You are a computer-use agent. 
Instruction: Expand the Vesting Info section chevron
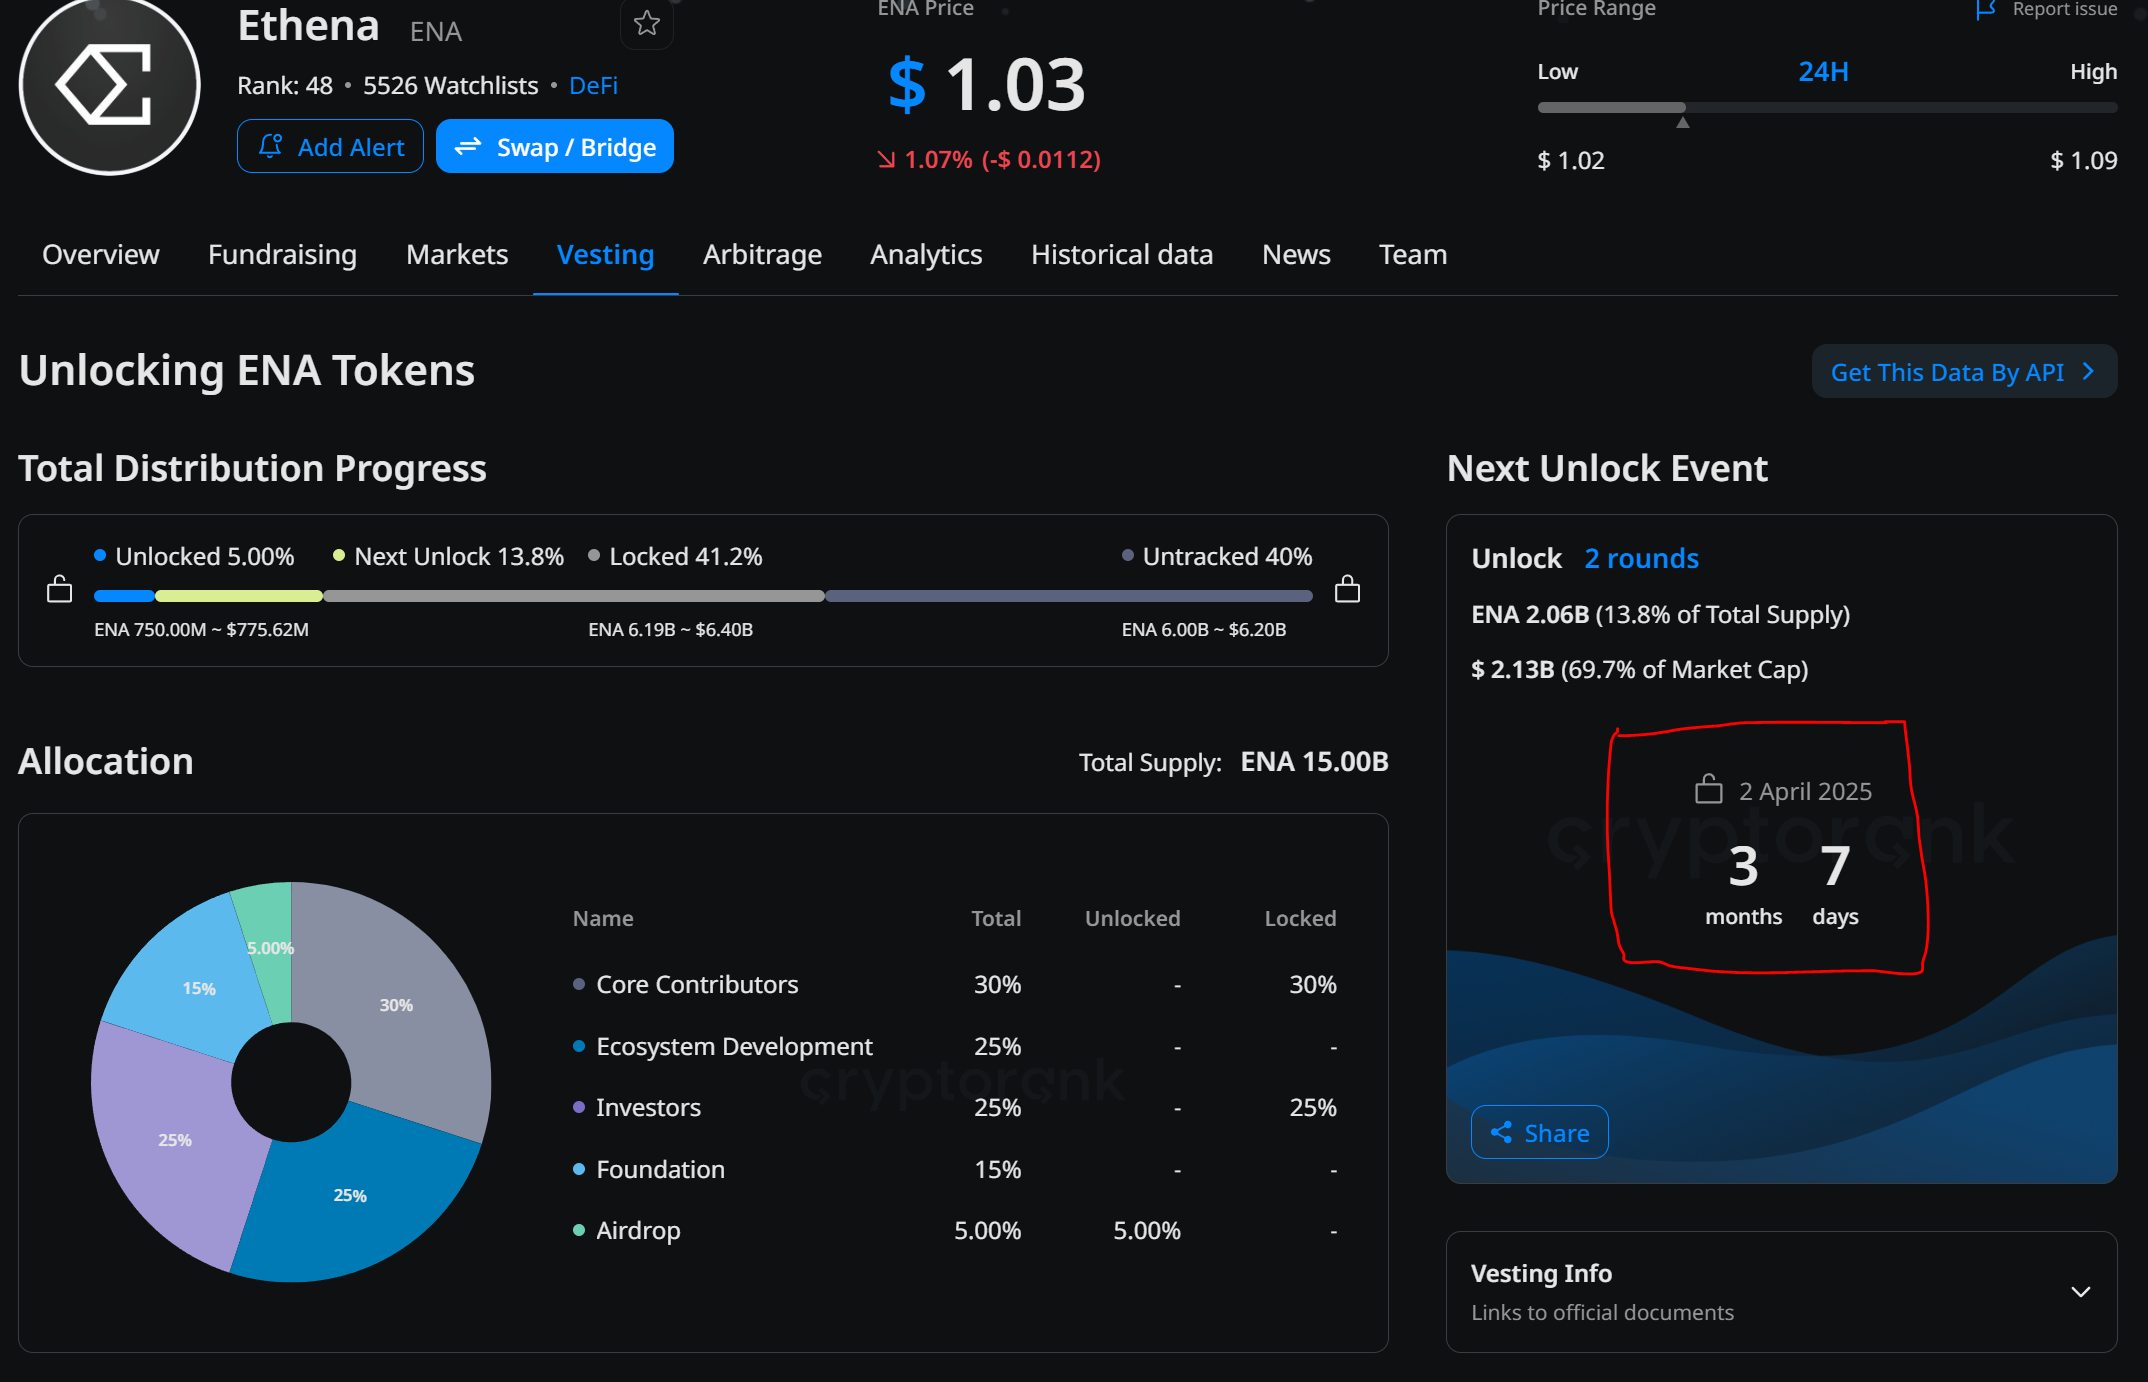(2080, 1291)
